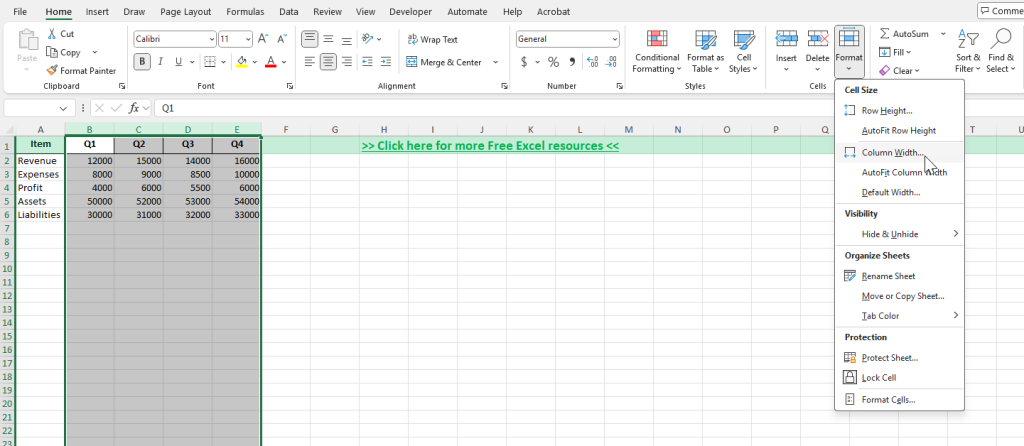Viewport: 1024px width, 446px height.
Task: Click the Insert Function fx icon
Action: [133, 108]
